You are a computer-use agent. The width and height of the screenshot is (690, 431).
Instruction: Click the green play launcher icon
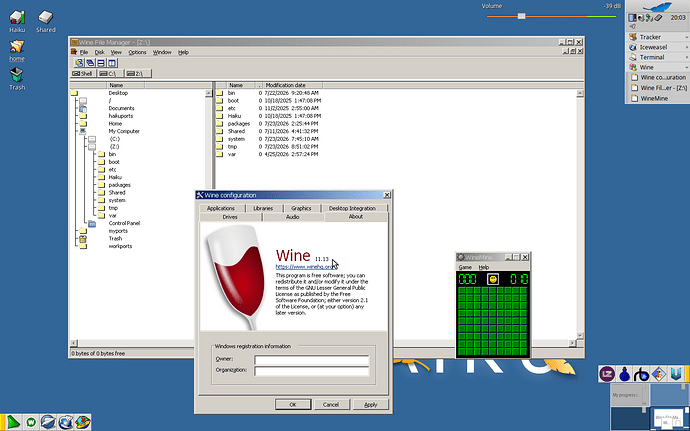[x=14, y=422]
